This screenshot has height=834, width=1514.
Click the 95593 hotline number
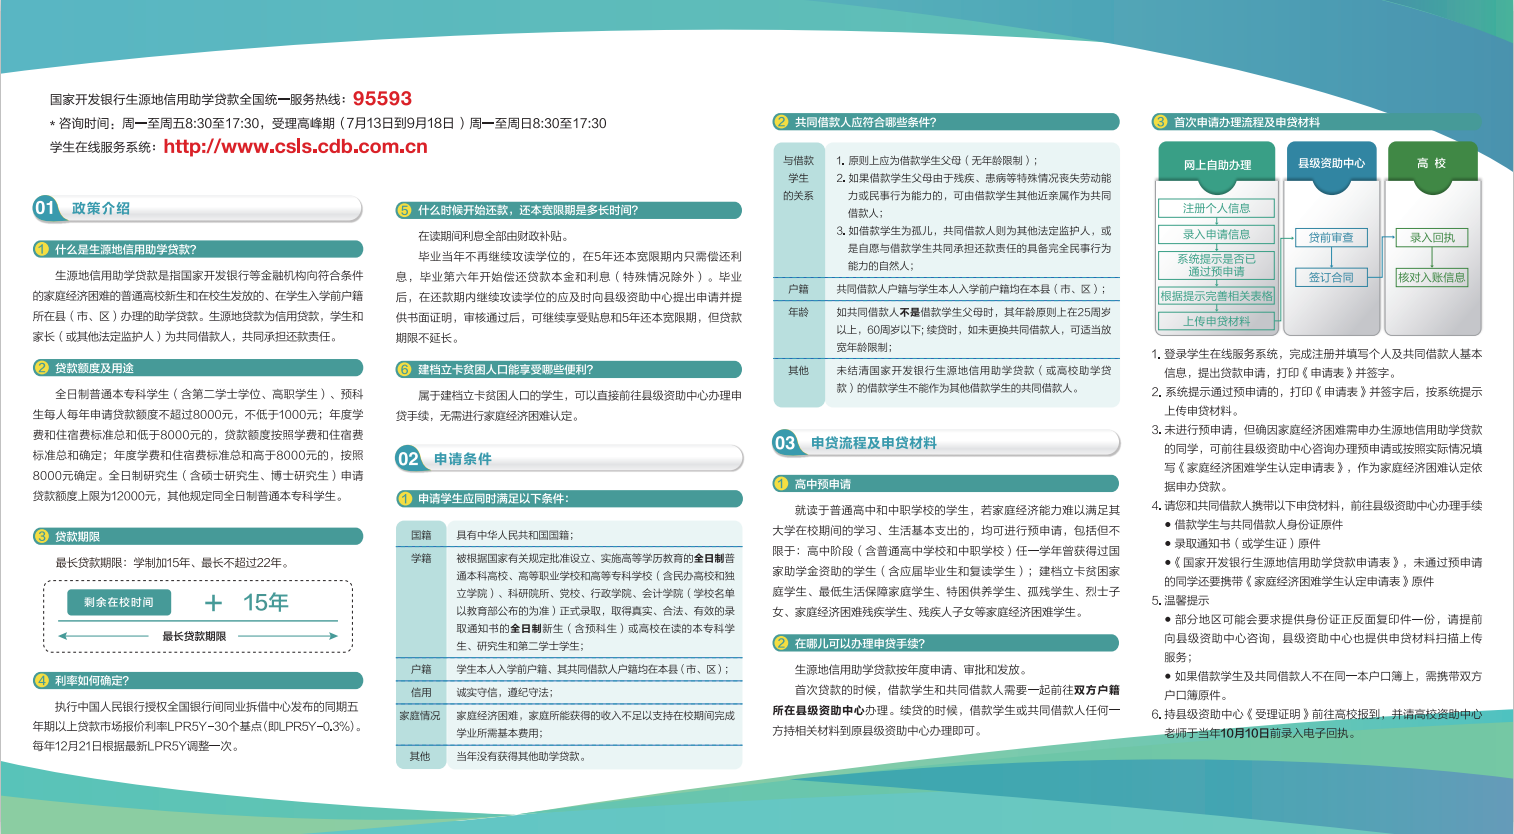[382, 99]
